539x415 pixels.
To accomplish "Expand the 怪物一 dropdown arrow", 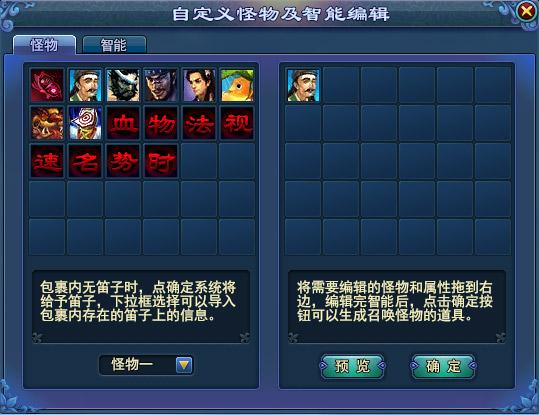I will tap(184, 365).
